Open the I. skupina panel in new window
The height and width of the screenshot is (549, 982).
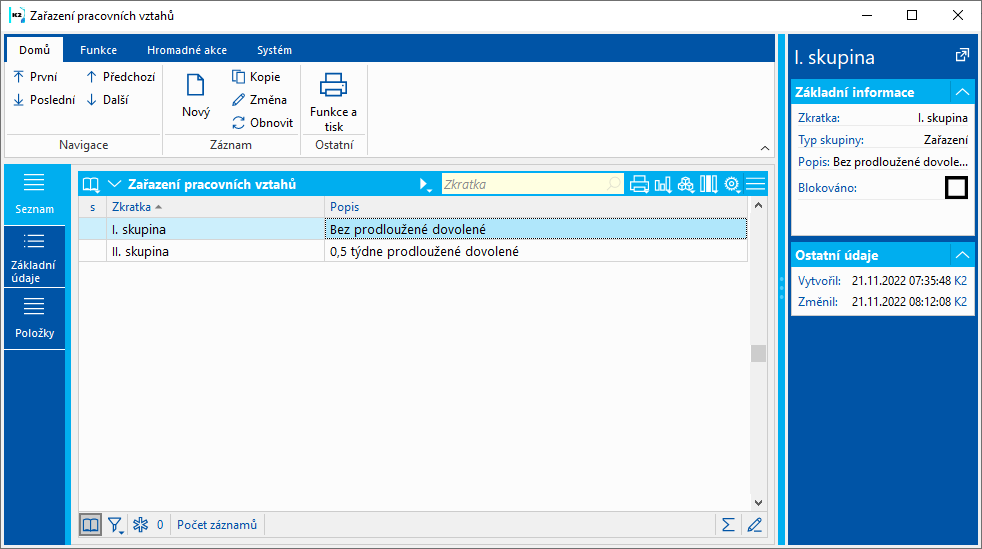point(961,55)
